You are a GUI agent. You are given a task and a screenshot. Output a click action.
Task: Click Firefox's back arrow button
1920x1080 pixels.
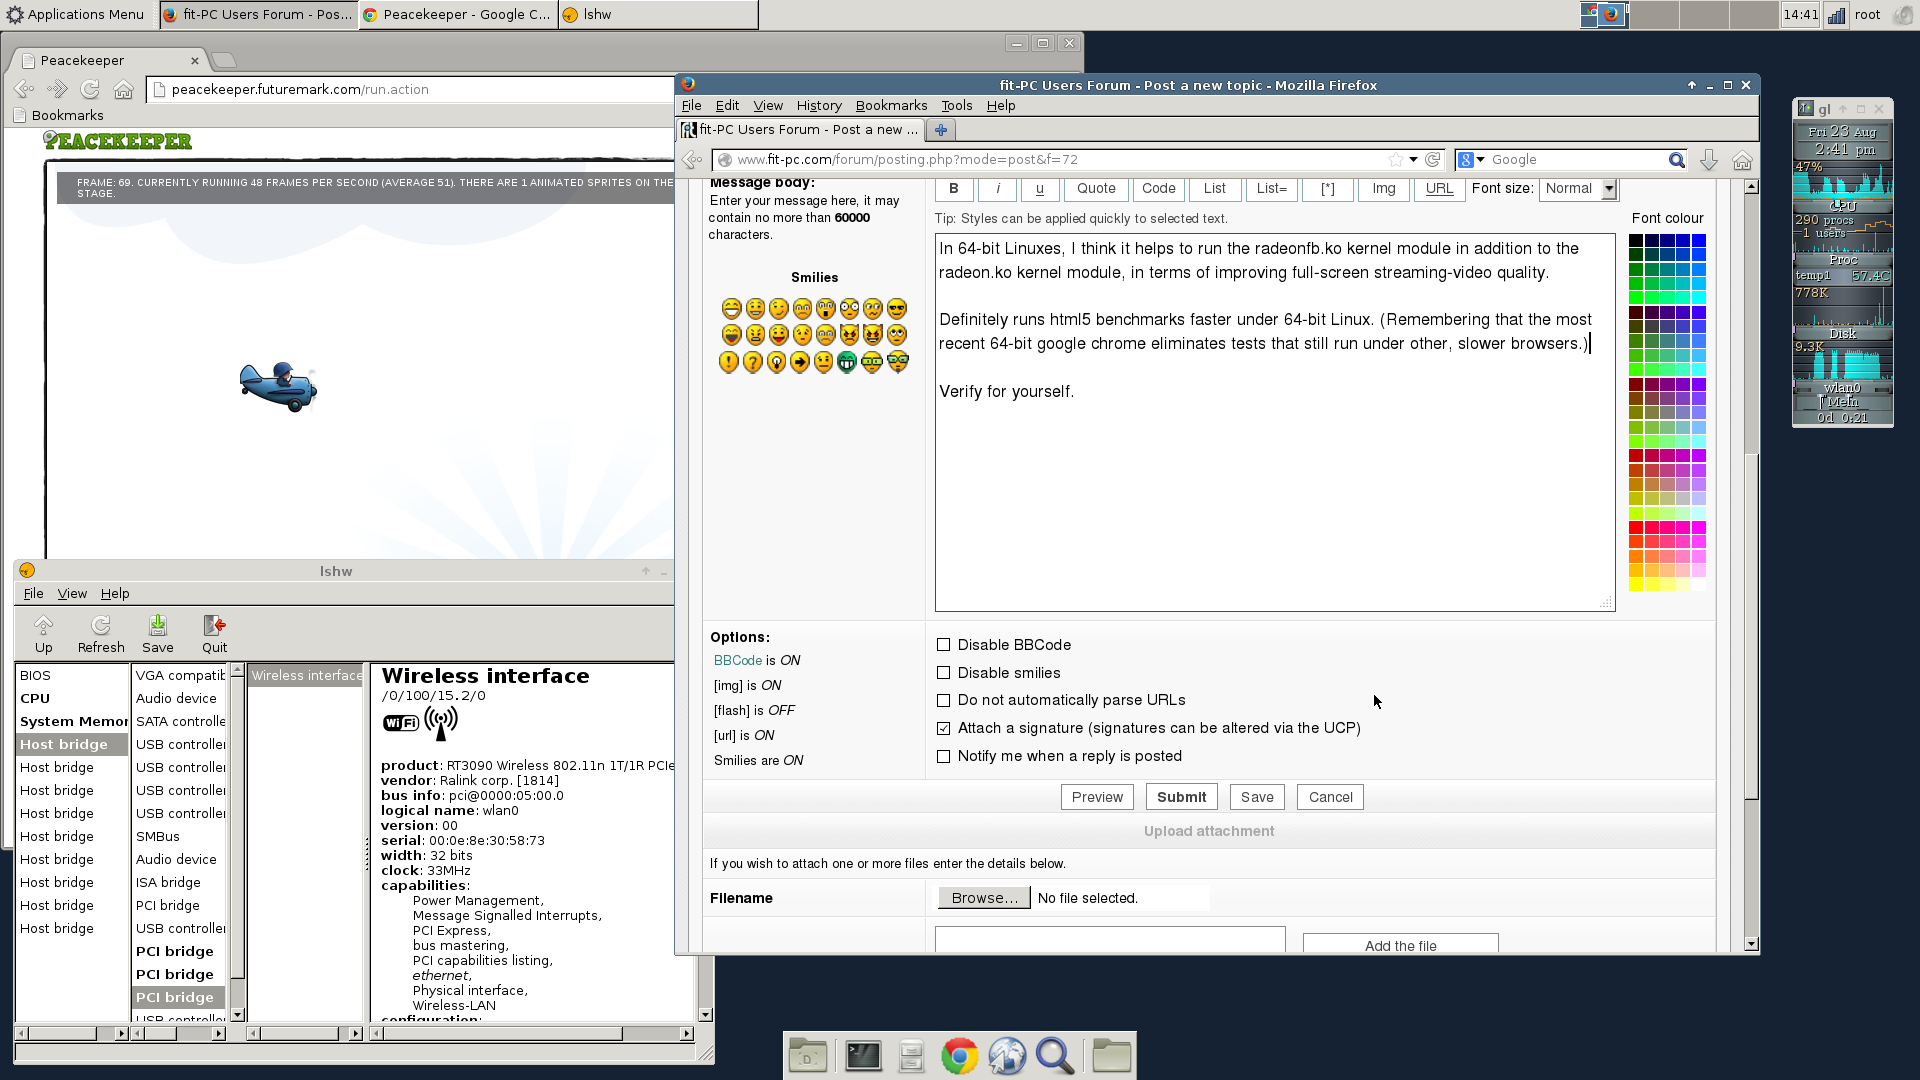pyautogui.click(x=692, y=160)
